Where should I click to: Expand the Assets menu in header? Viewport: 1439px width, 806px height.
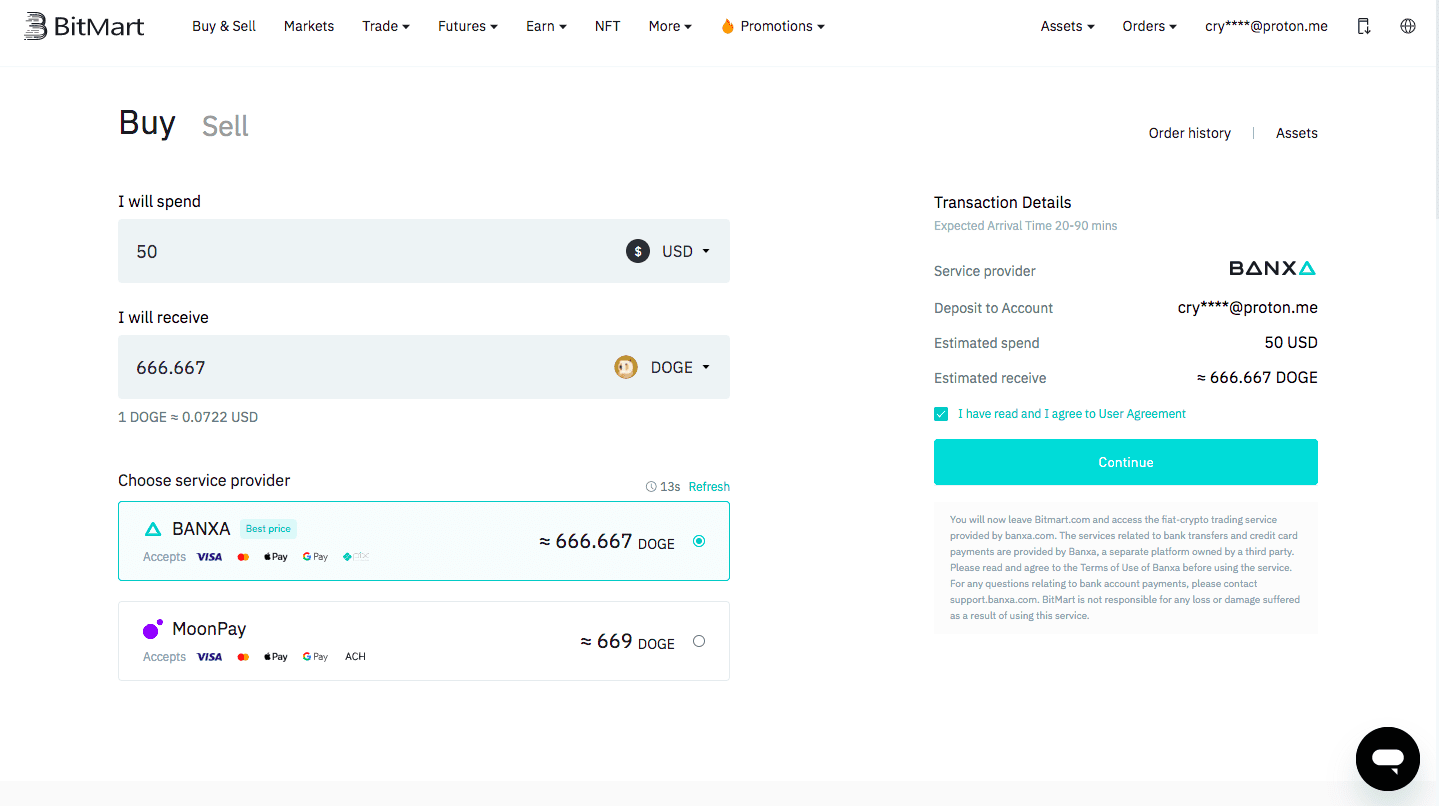pyautogui.click(x=1067, y=26)
